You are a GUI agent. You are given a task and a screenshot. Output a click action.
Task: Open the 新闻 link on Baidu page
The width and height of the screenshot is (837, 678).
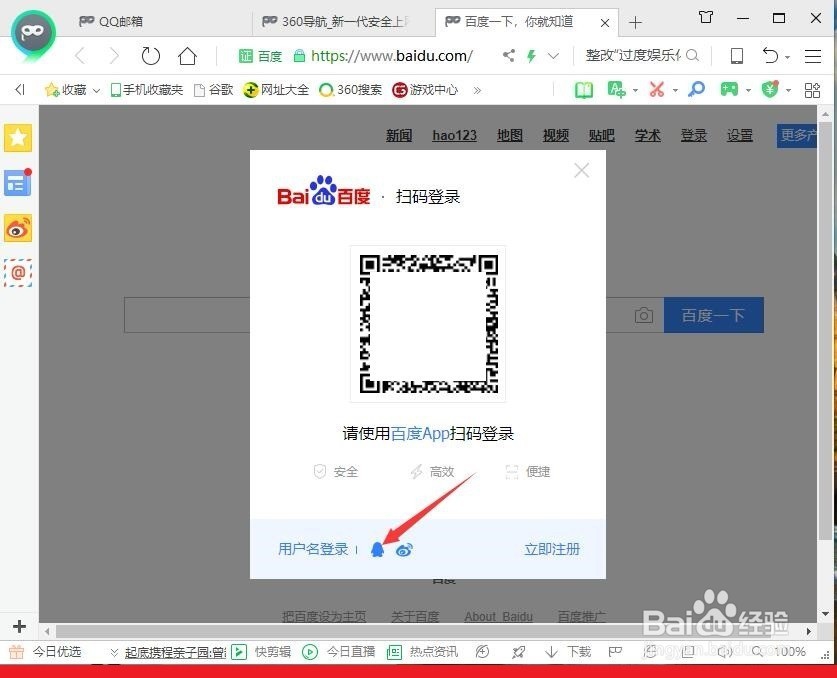(399, 135)
